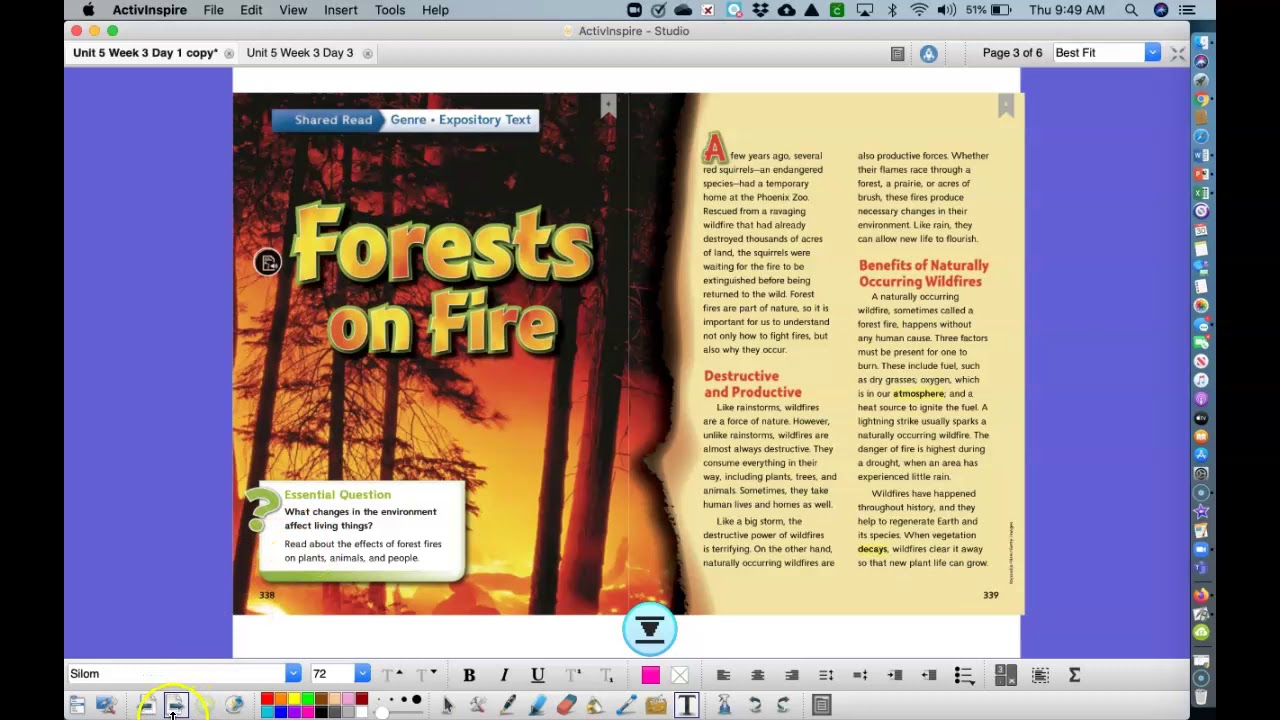Increase text indent
1280x720 pixels.
point(895,675)
